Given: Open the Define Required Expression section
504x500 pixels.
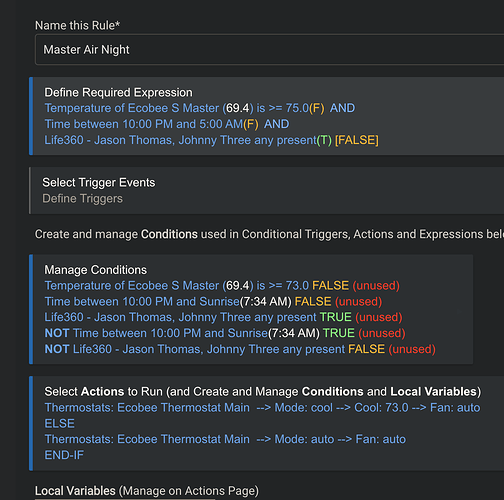Looking at the screenshot, I should 118,92.
